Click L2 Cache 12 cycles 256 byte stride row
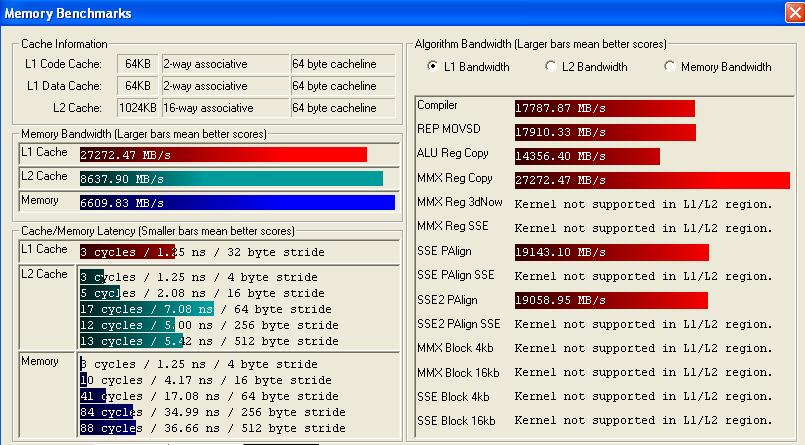 tap(209, 325)
